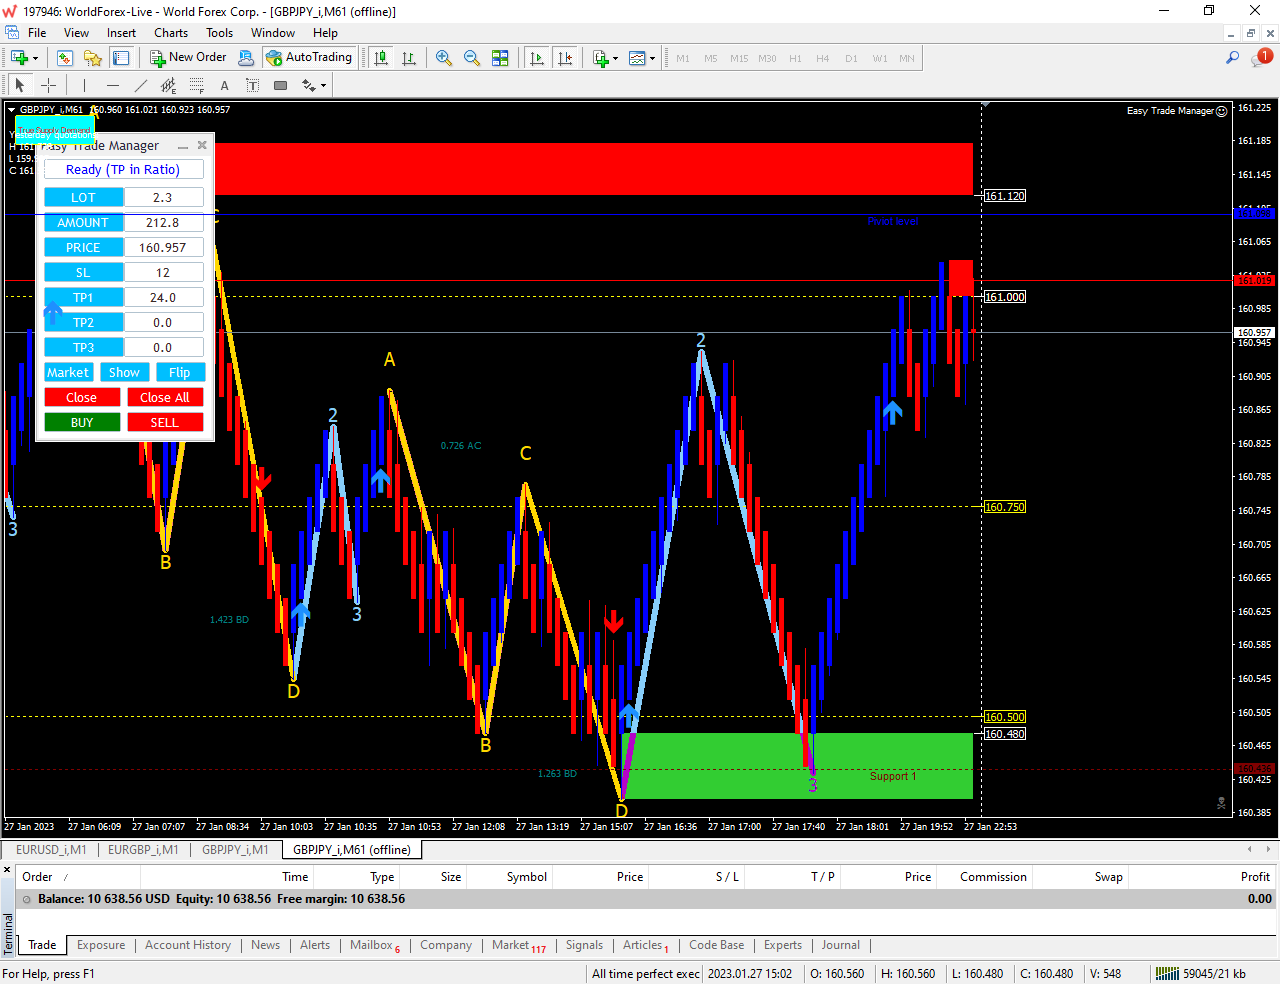
Task: Select the D1 timeframe
Action: click(x=851, y=58)
